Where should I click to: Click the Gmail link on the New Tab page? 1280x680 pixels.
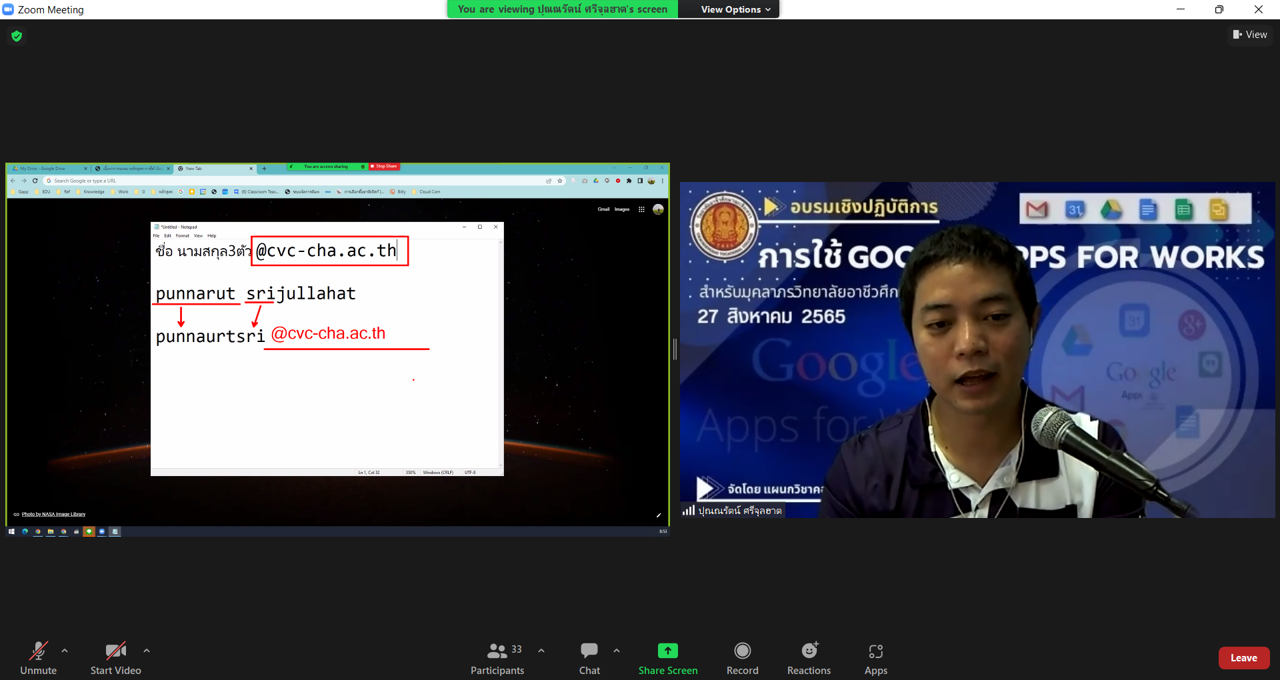pyautogui.click(x=604, y=210)
